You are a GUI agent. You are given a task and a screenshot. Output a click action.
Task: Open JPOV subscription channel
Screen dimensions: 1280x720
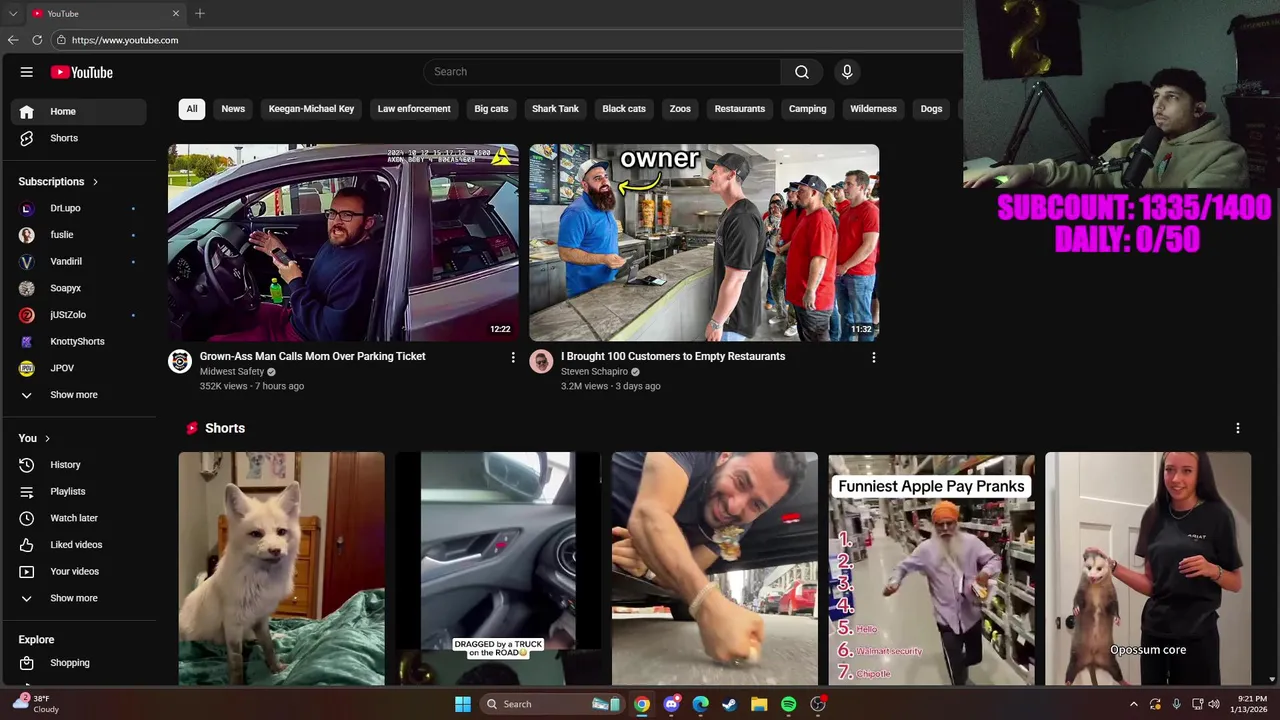tap(79, 368)
